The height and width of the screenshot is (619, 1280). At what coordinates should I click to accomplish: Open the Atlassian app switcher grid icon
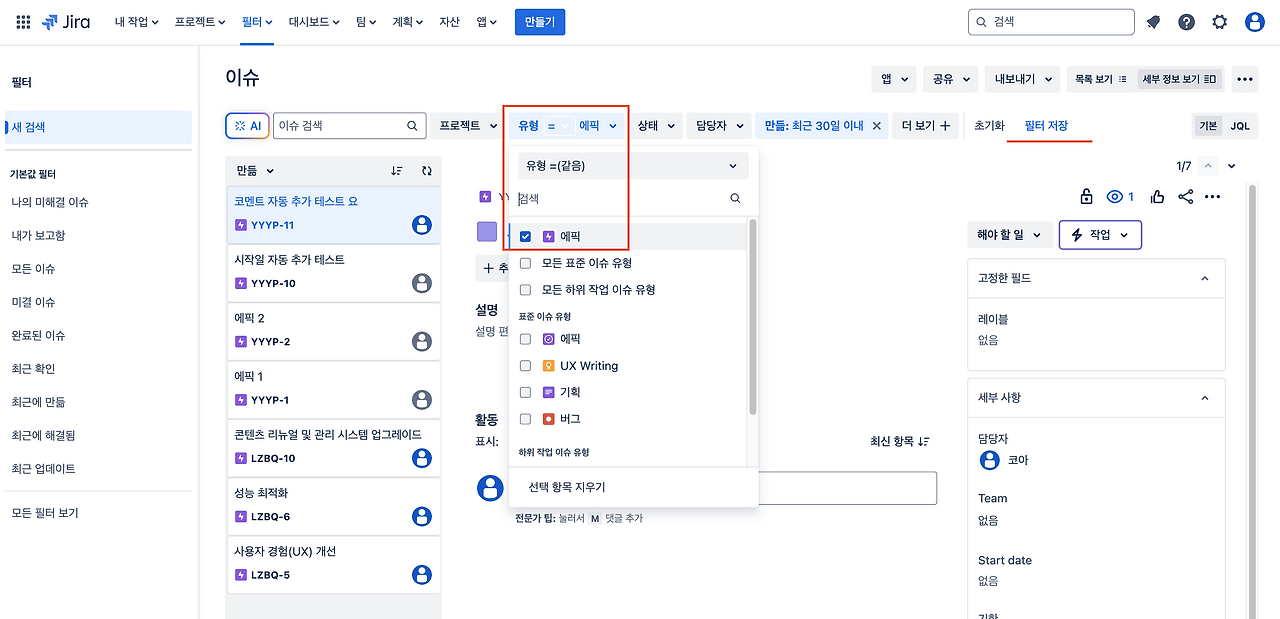click(x=22, y=21)
